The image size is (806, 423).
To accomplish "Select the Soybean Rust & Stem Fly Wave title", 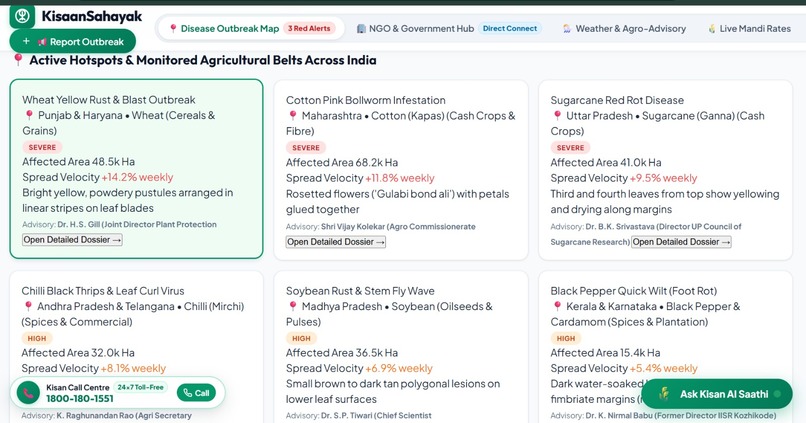I will pos(360,291).
